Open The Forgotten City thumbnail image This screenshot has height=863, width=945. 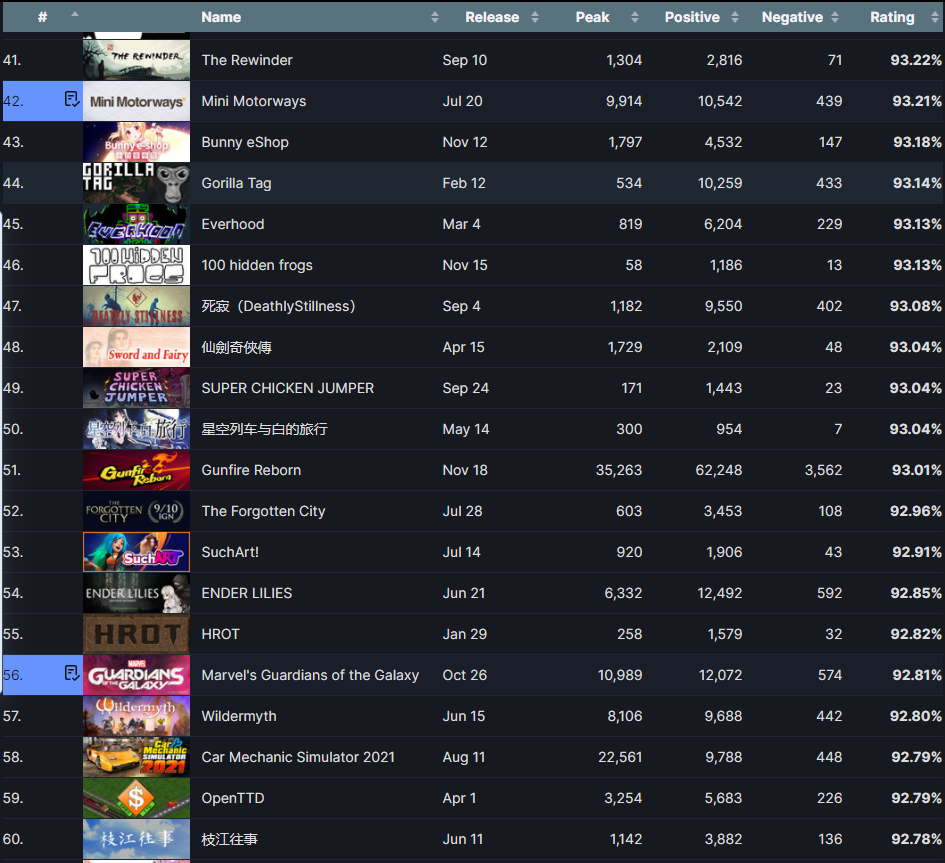136,511
